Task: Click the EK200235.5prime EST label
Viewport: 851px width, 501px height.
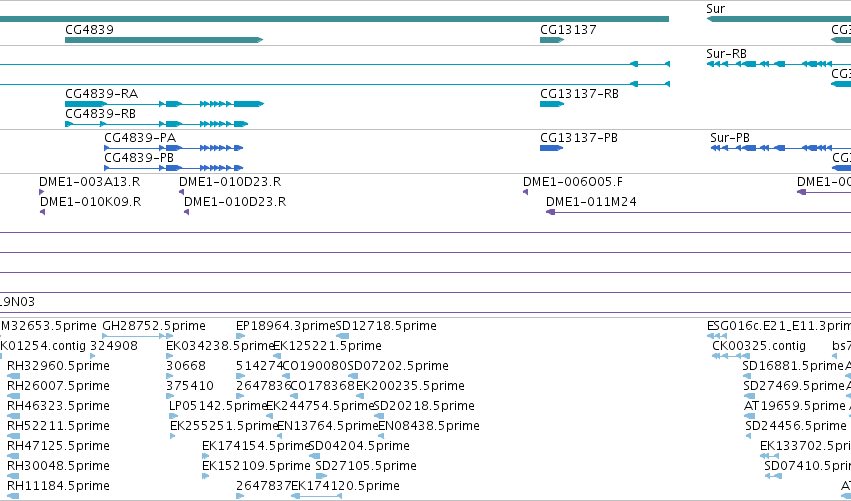Action: click(x=410, y=386)
